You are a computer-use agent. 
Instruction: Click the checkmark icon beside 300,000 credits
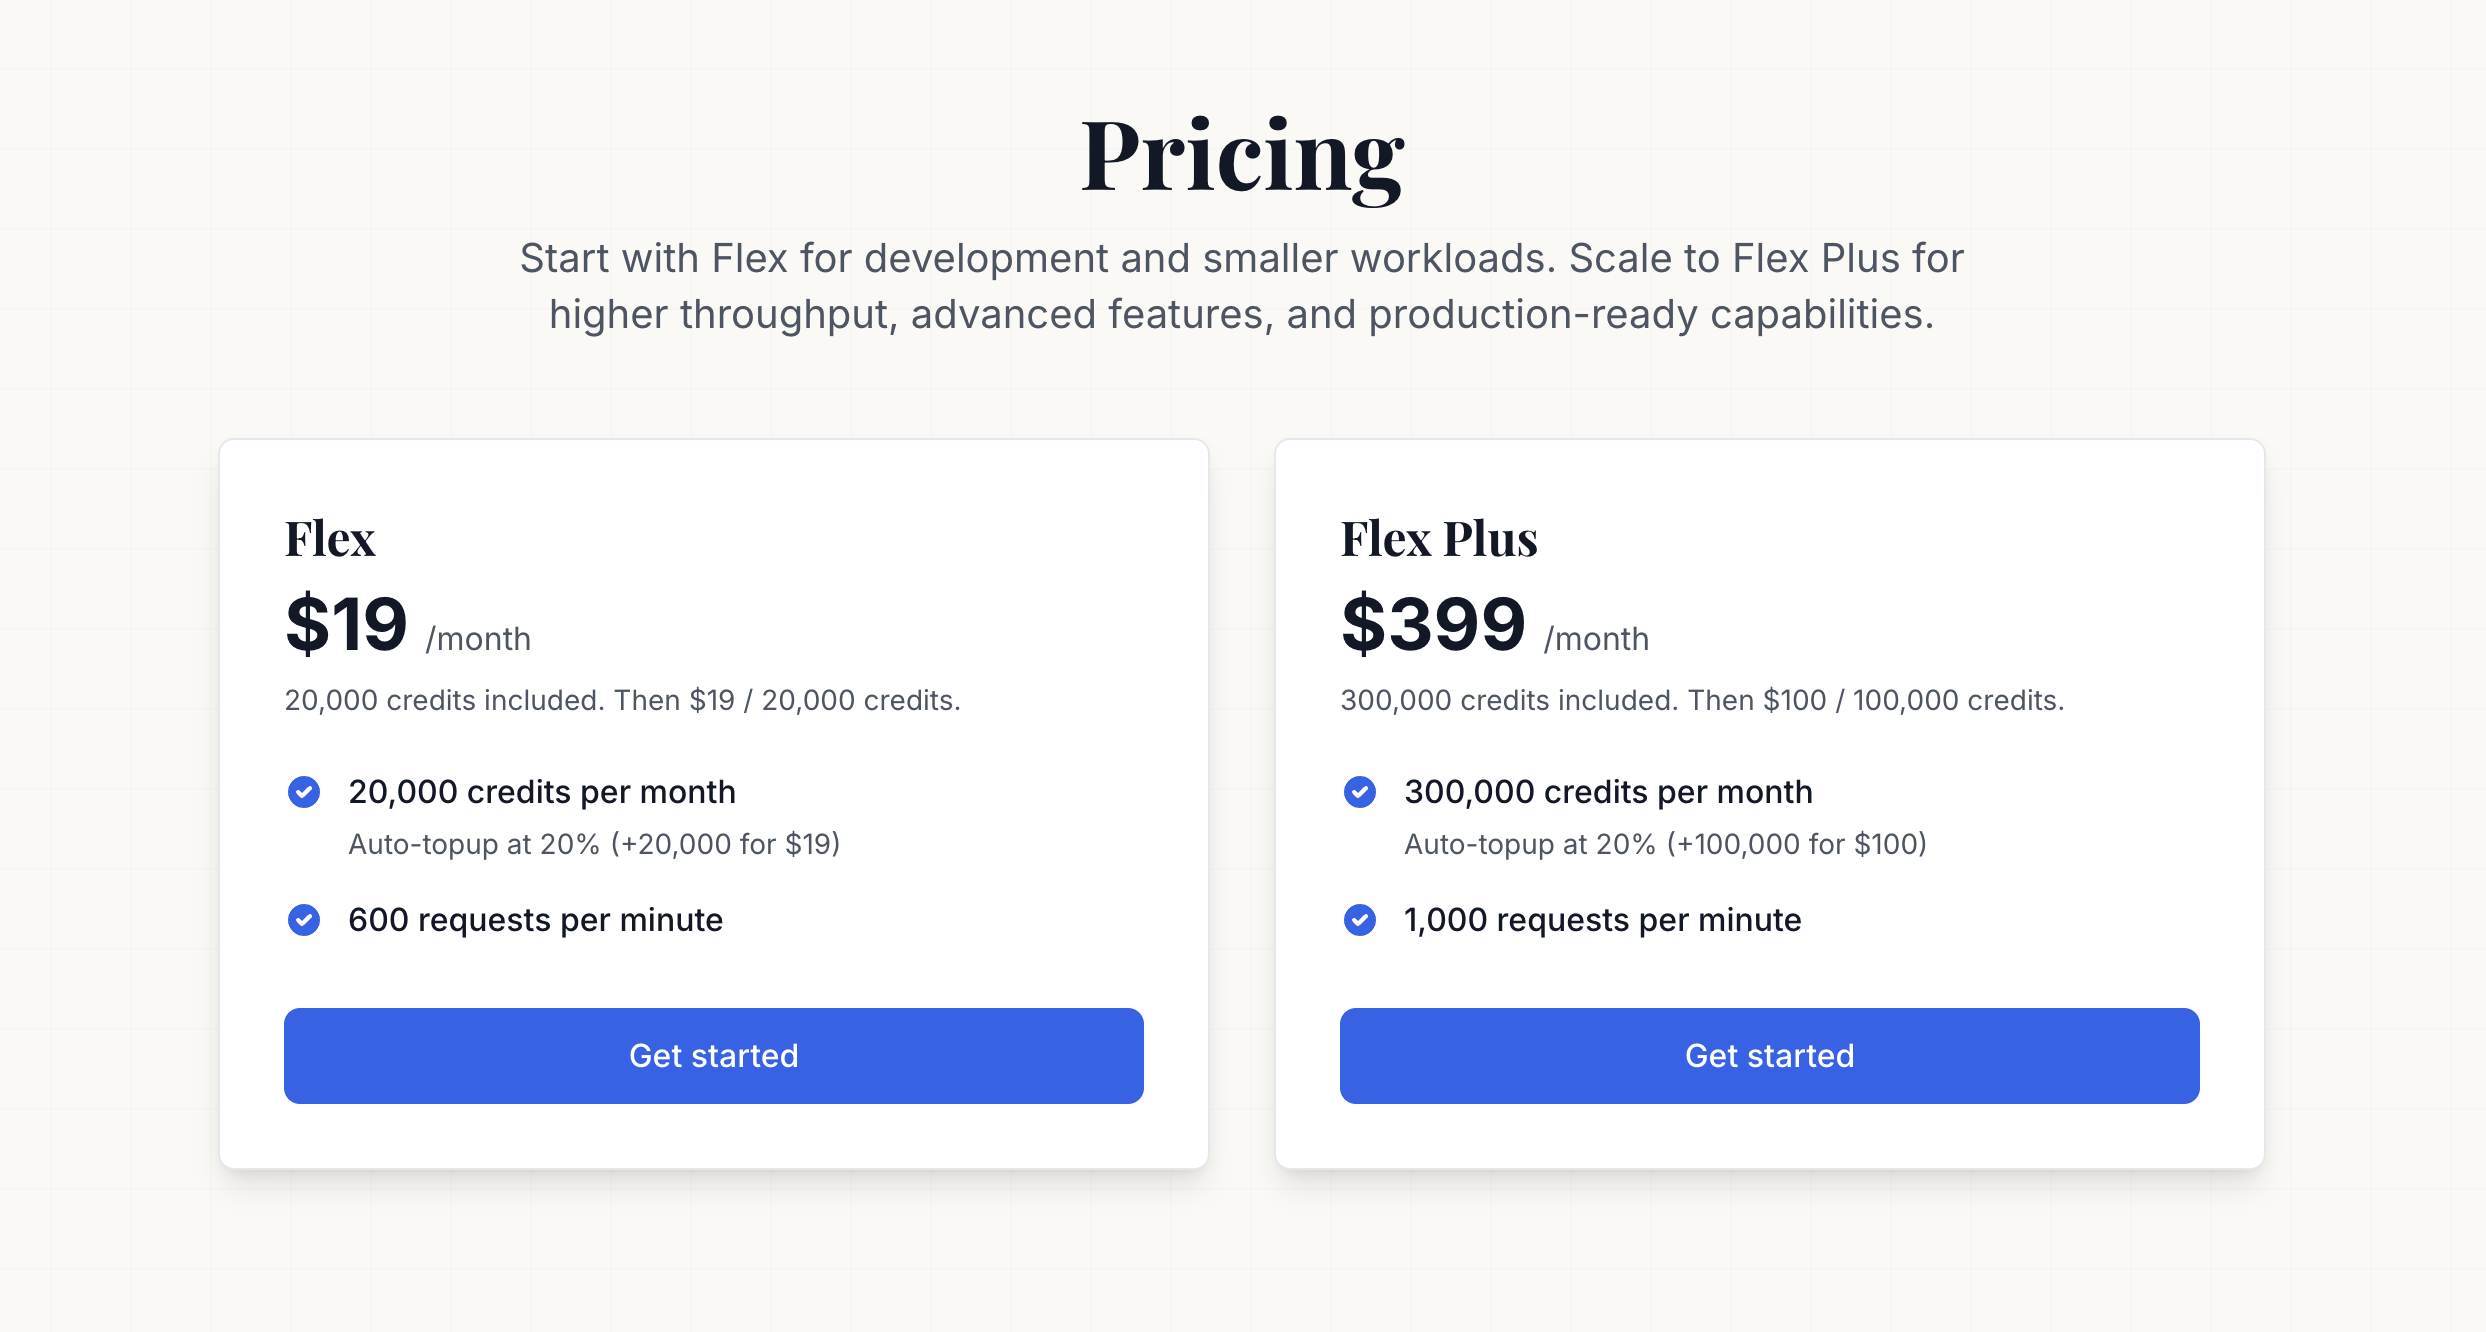click(x=1360, y=792)
